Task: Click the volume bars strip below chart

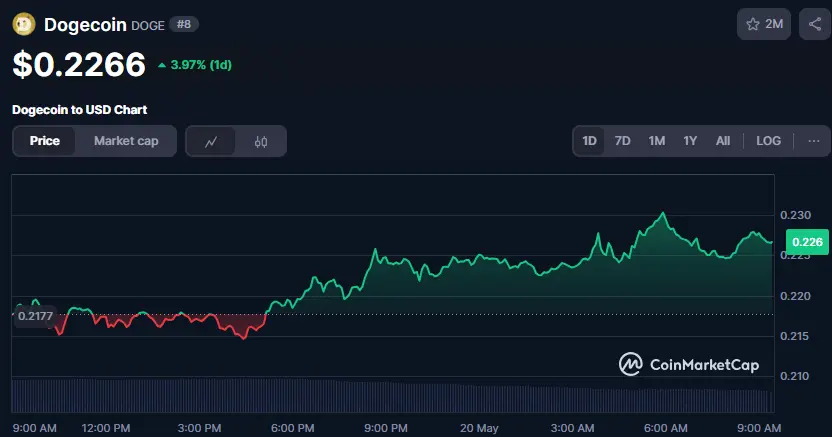Action: coord(393,396)
